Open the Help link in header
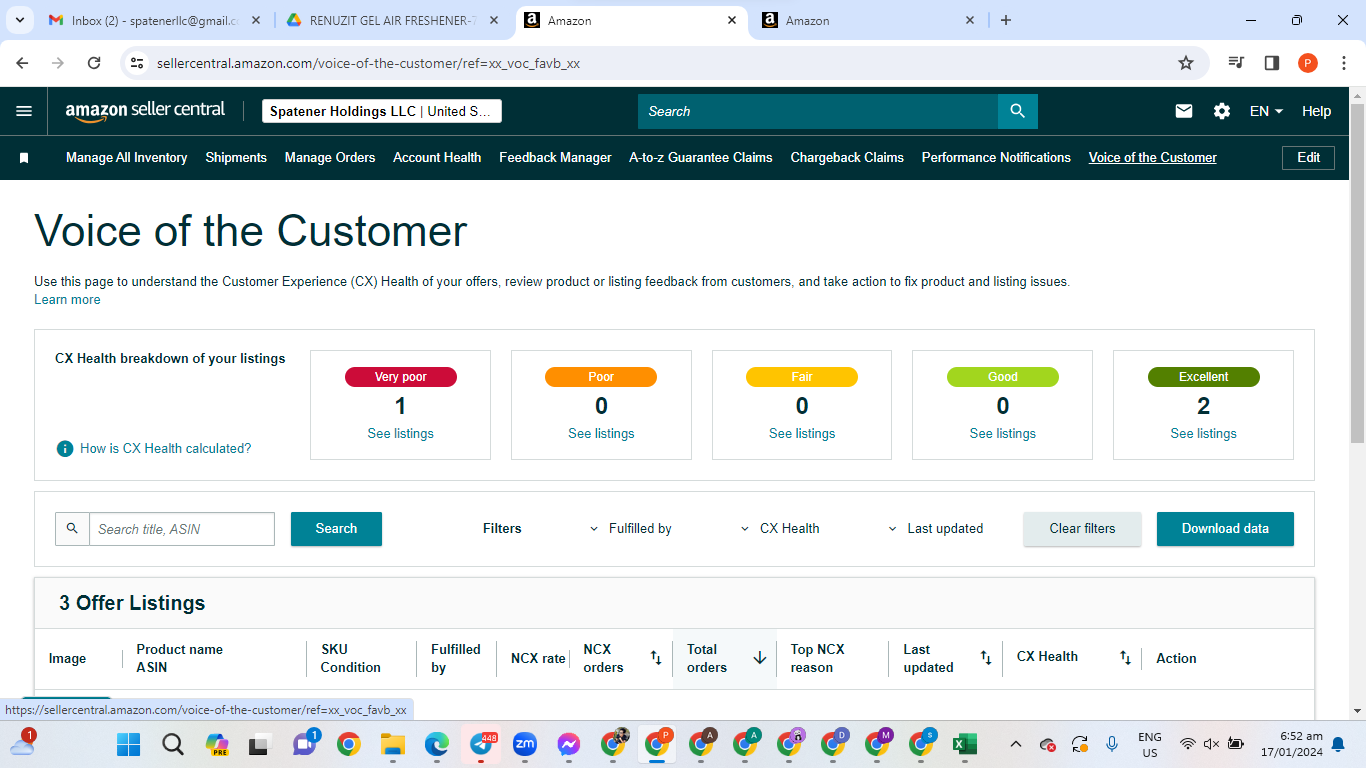This screenshot has height=768, width=1366. [1316, 111]
